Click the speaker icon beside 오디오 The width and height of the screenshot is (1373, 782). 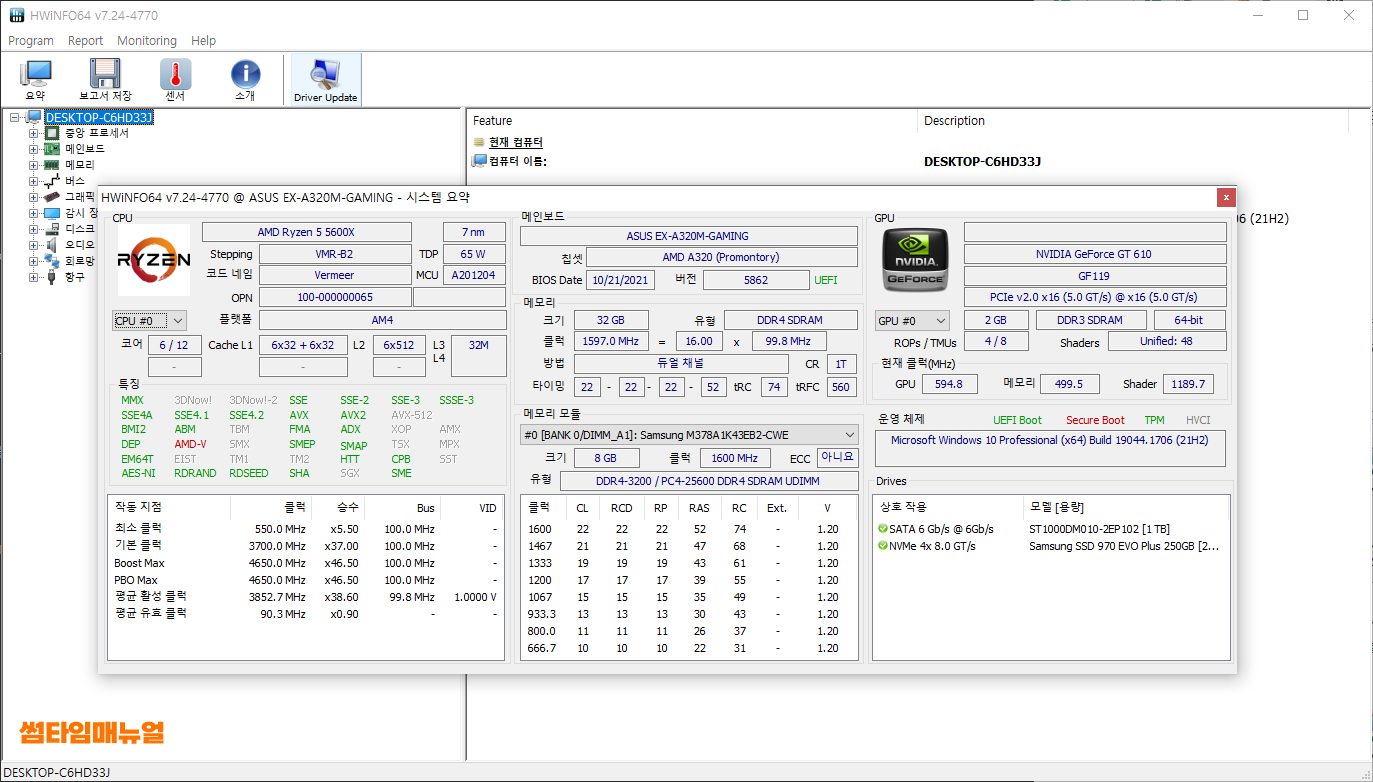[x=52, y=245]
